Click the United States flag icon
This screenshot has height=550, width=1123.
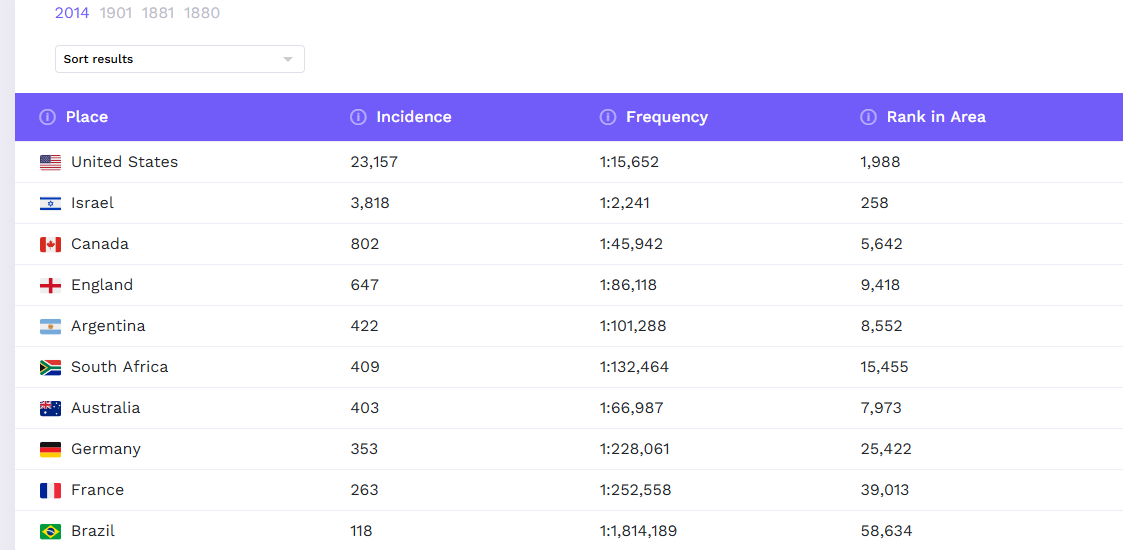(x=50, y=162)
